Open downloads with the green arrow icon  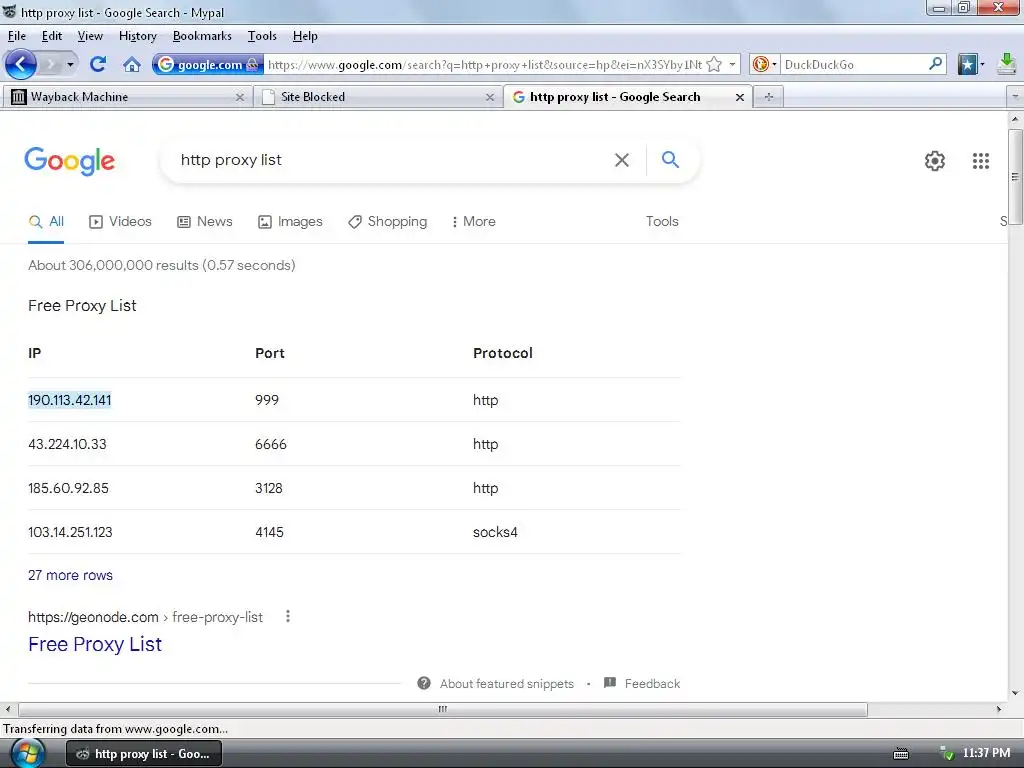[x=1007, y=63]
